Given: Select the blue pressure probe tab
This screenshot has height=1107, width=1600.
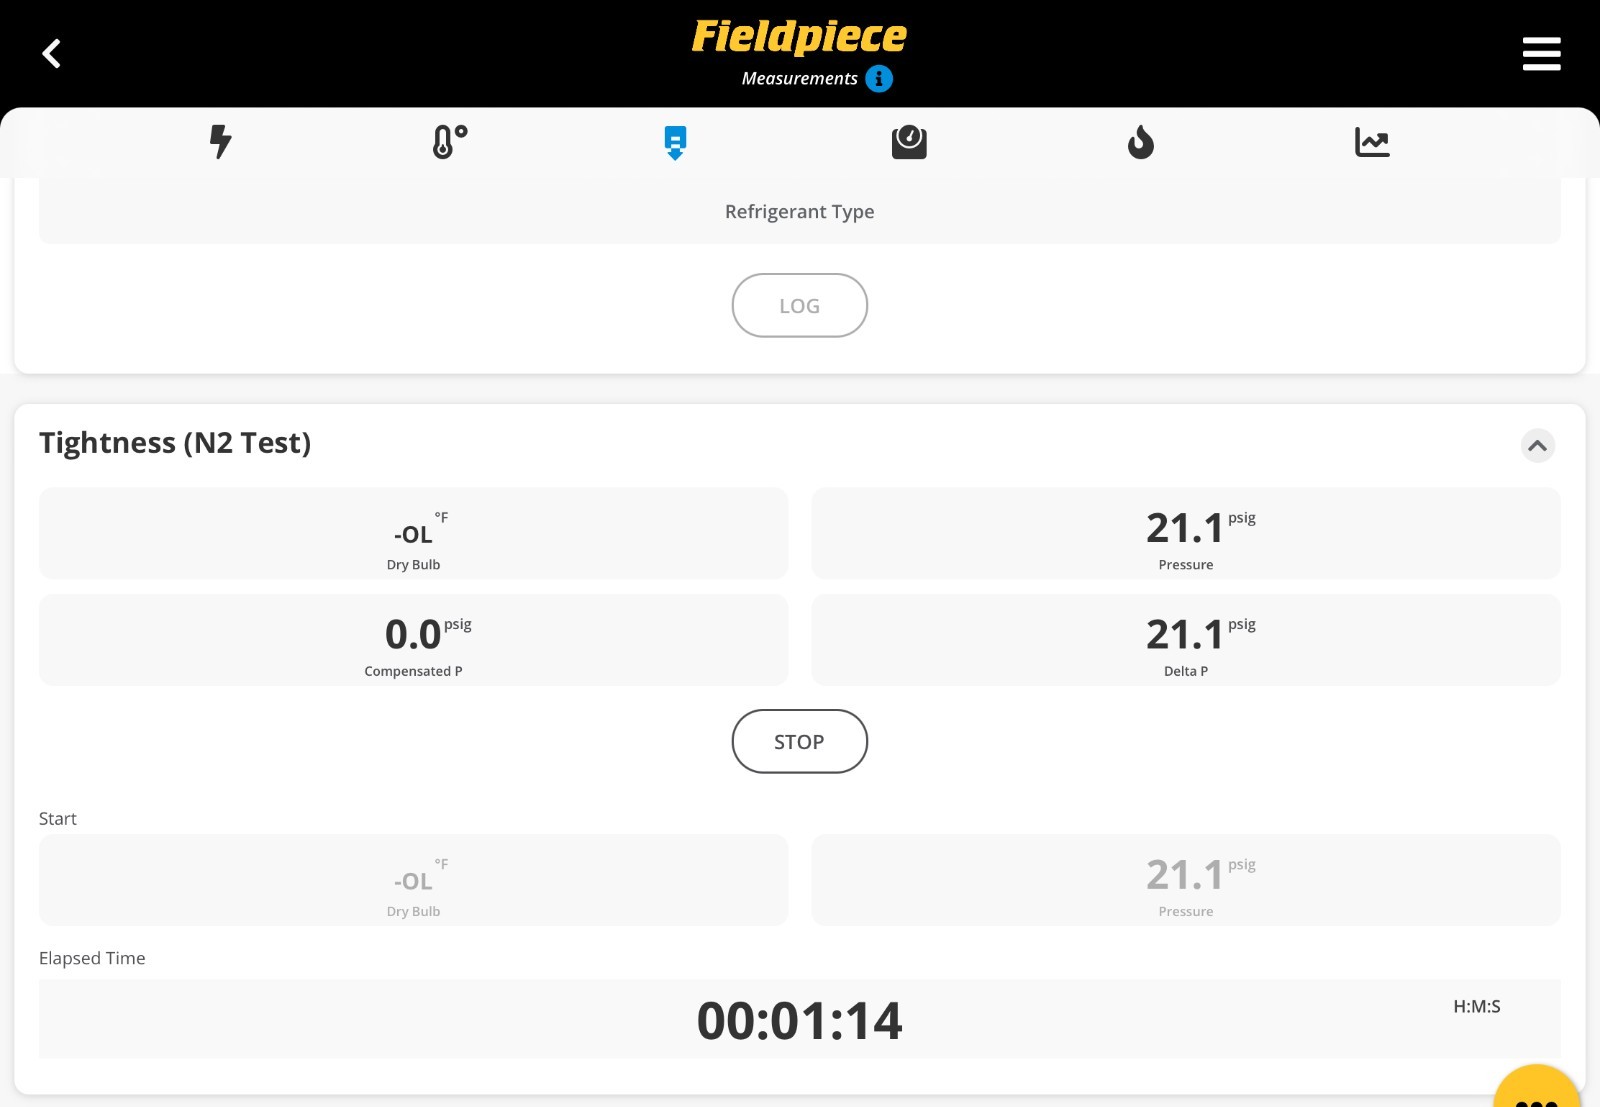Looking at the screenshot, I should (x=675, y=142).
